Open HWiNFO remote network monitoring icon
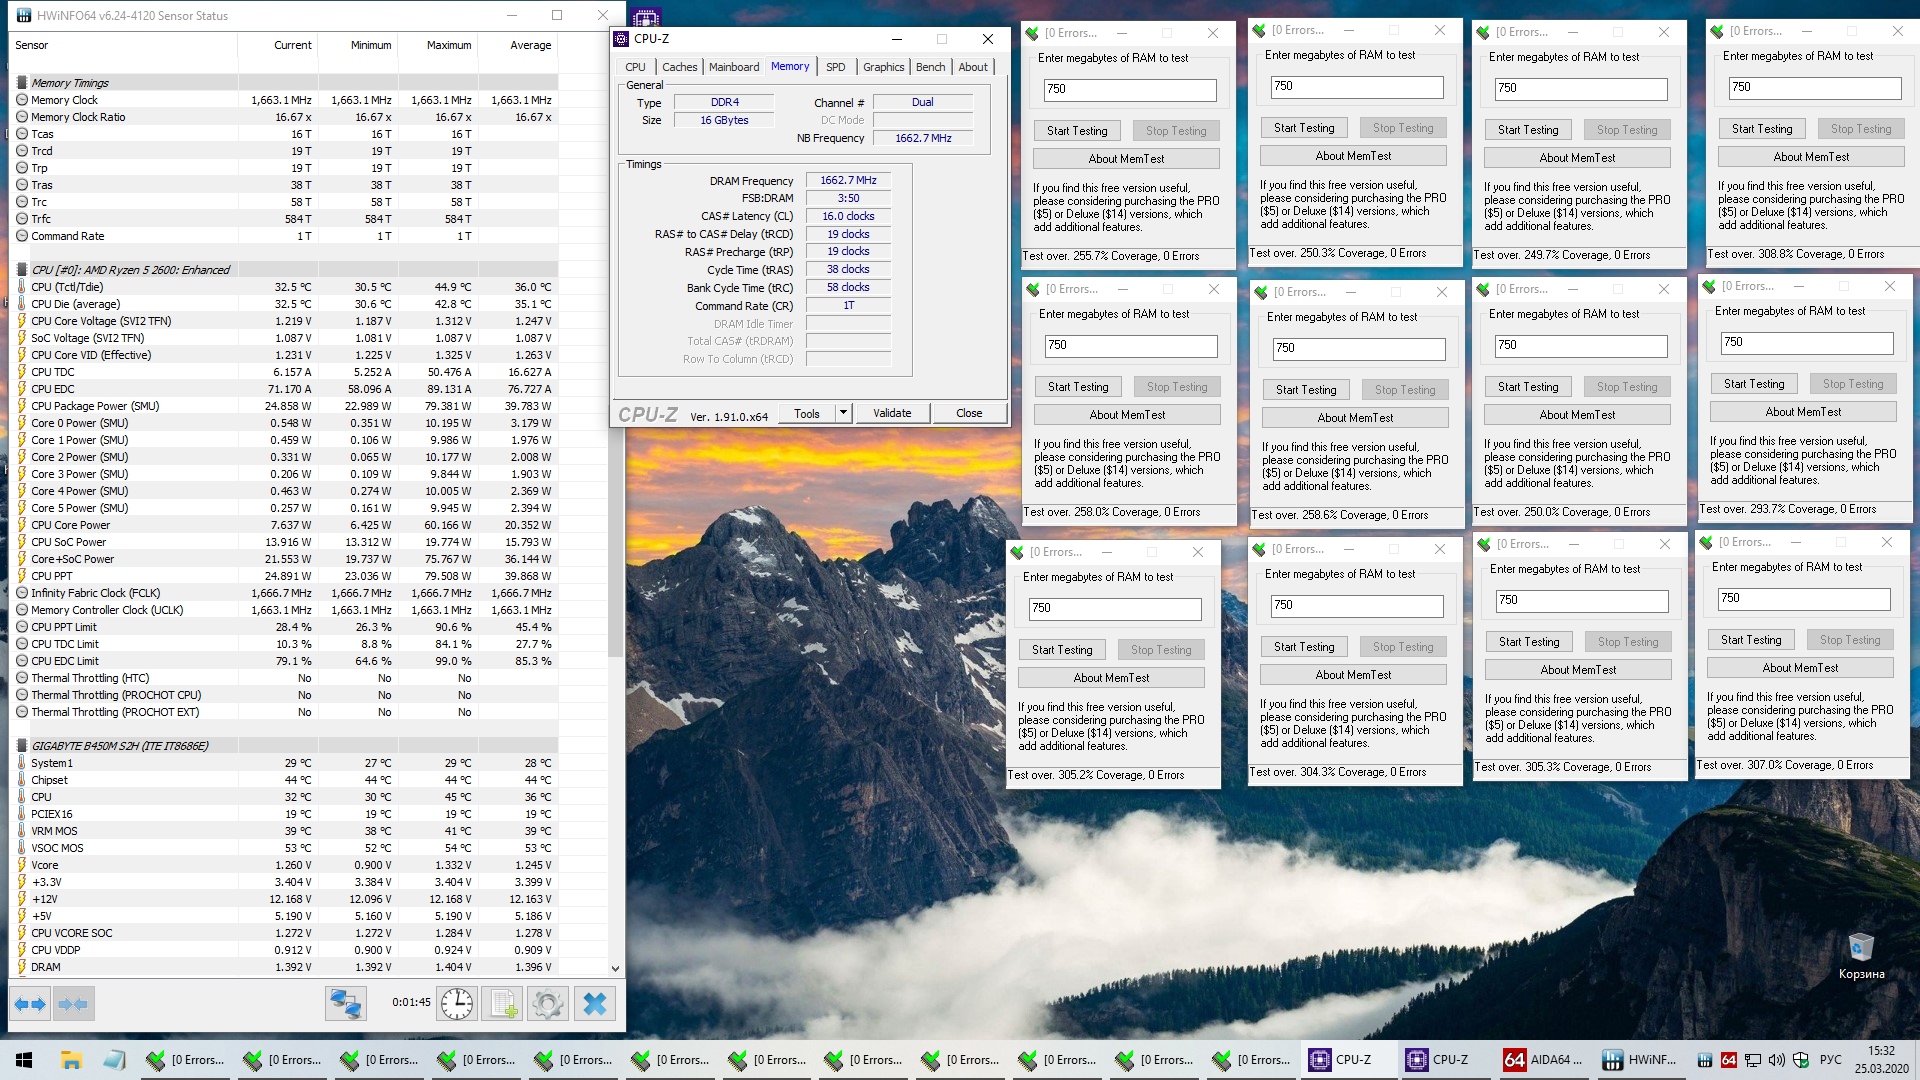The image size is (1920, 1080). tap(346, 1003)
